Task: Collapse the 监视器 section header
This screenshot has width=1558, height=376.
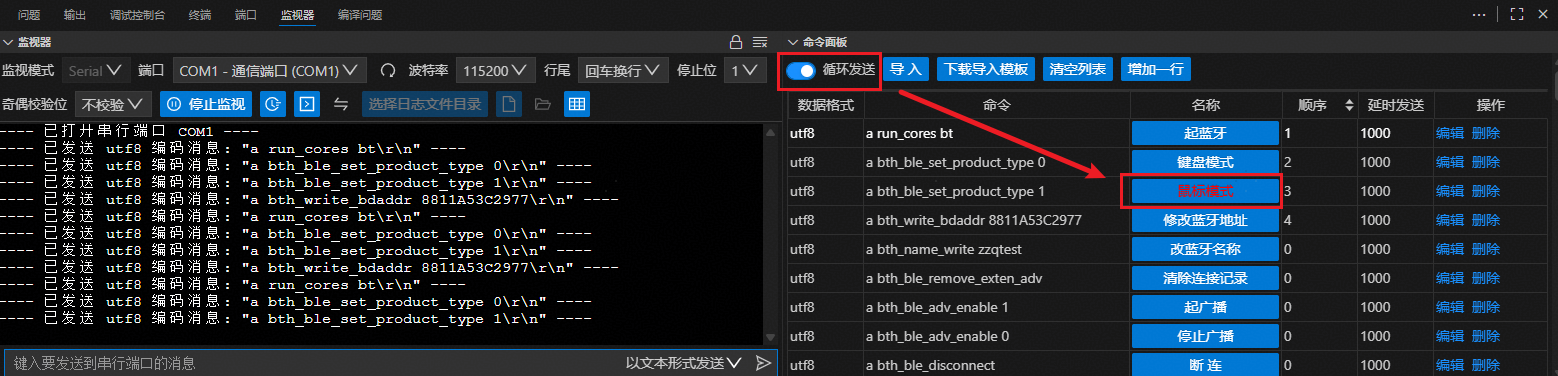Action: click(x=28, y=42)
